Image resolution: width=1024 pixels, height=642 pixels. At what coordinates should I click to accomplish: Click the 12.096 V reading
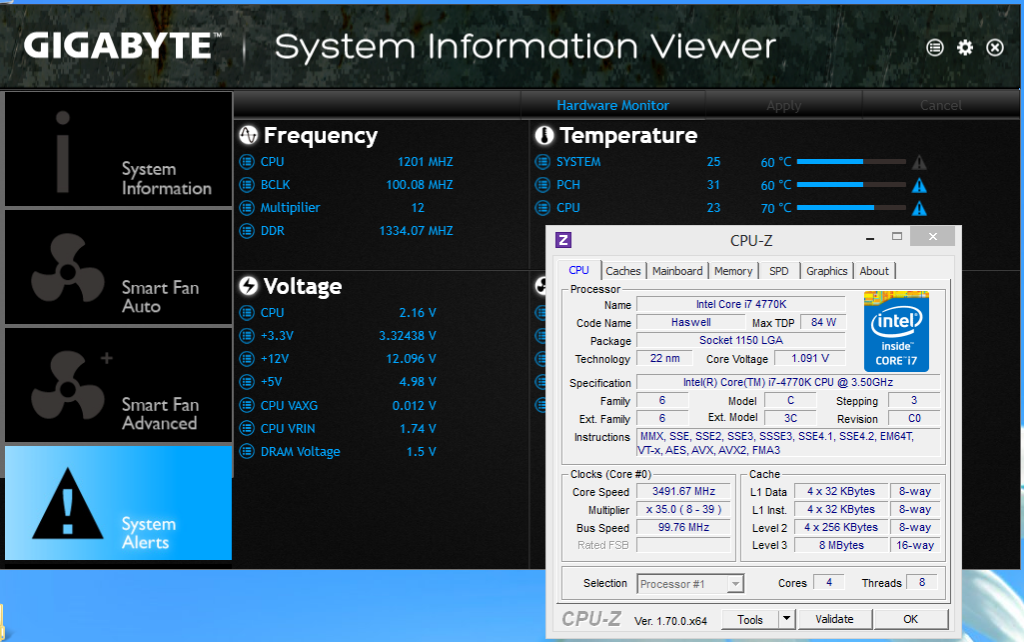tap(411, 359)
